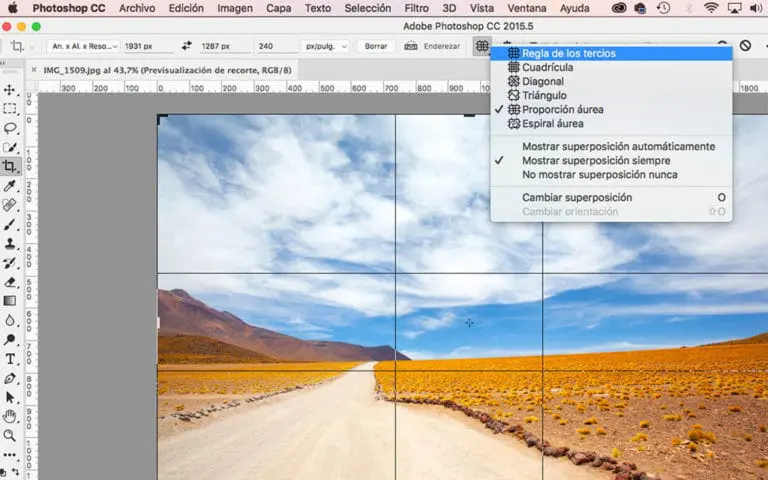768x480 pixels.
Task: Open the Apple menu
Action: 13,8
